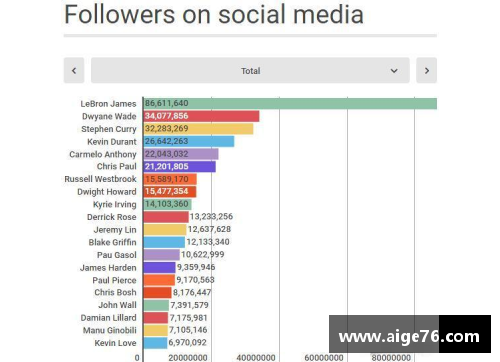Click the Derrick Rose label
The width and height of the screenshot is (500, 362).
[x=112, y=217]
